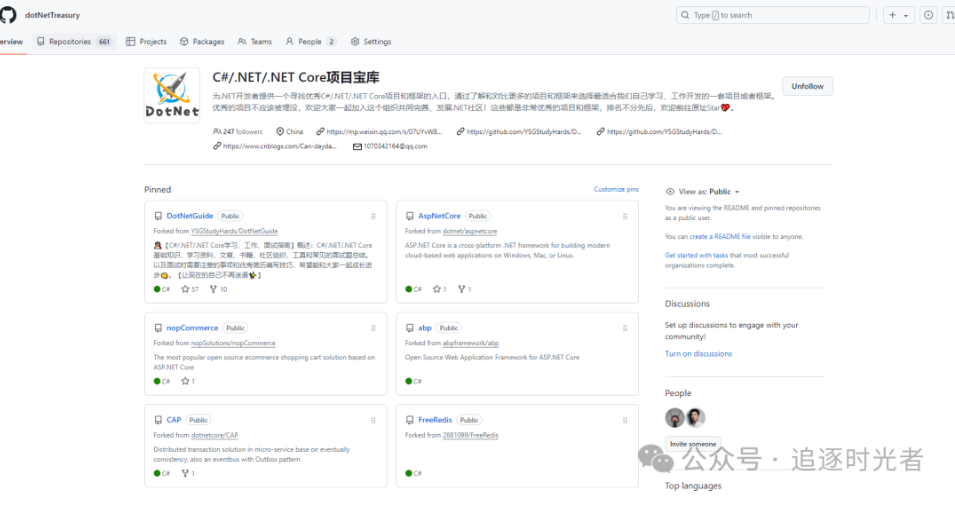Open the People tab
955x515 pixels.
point(311,41)
